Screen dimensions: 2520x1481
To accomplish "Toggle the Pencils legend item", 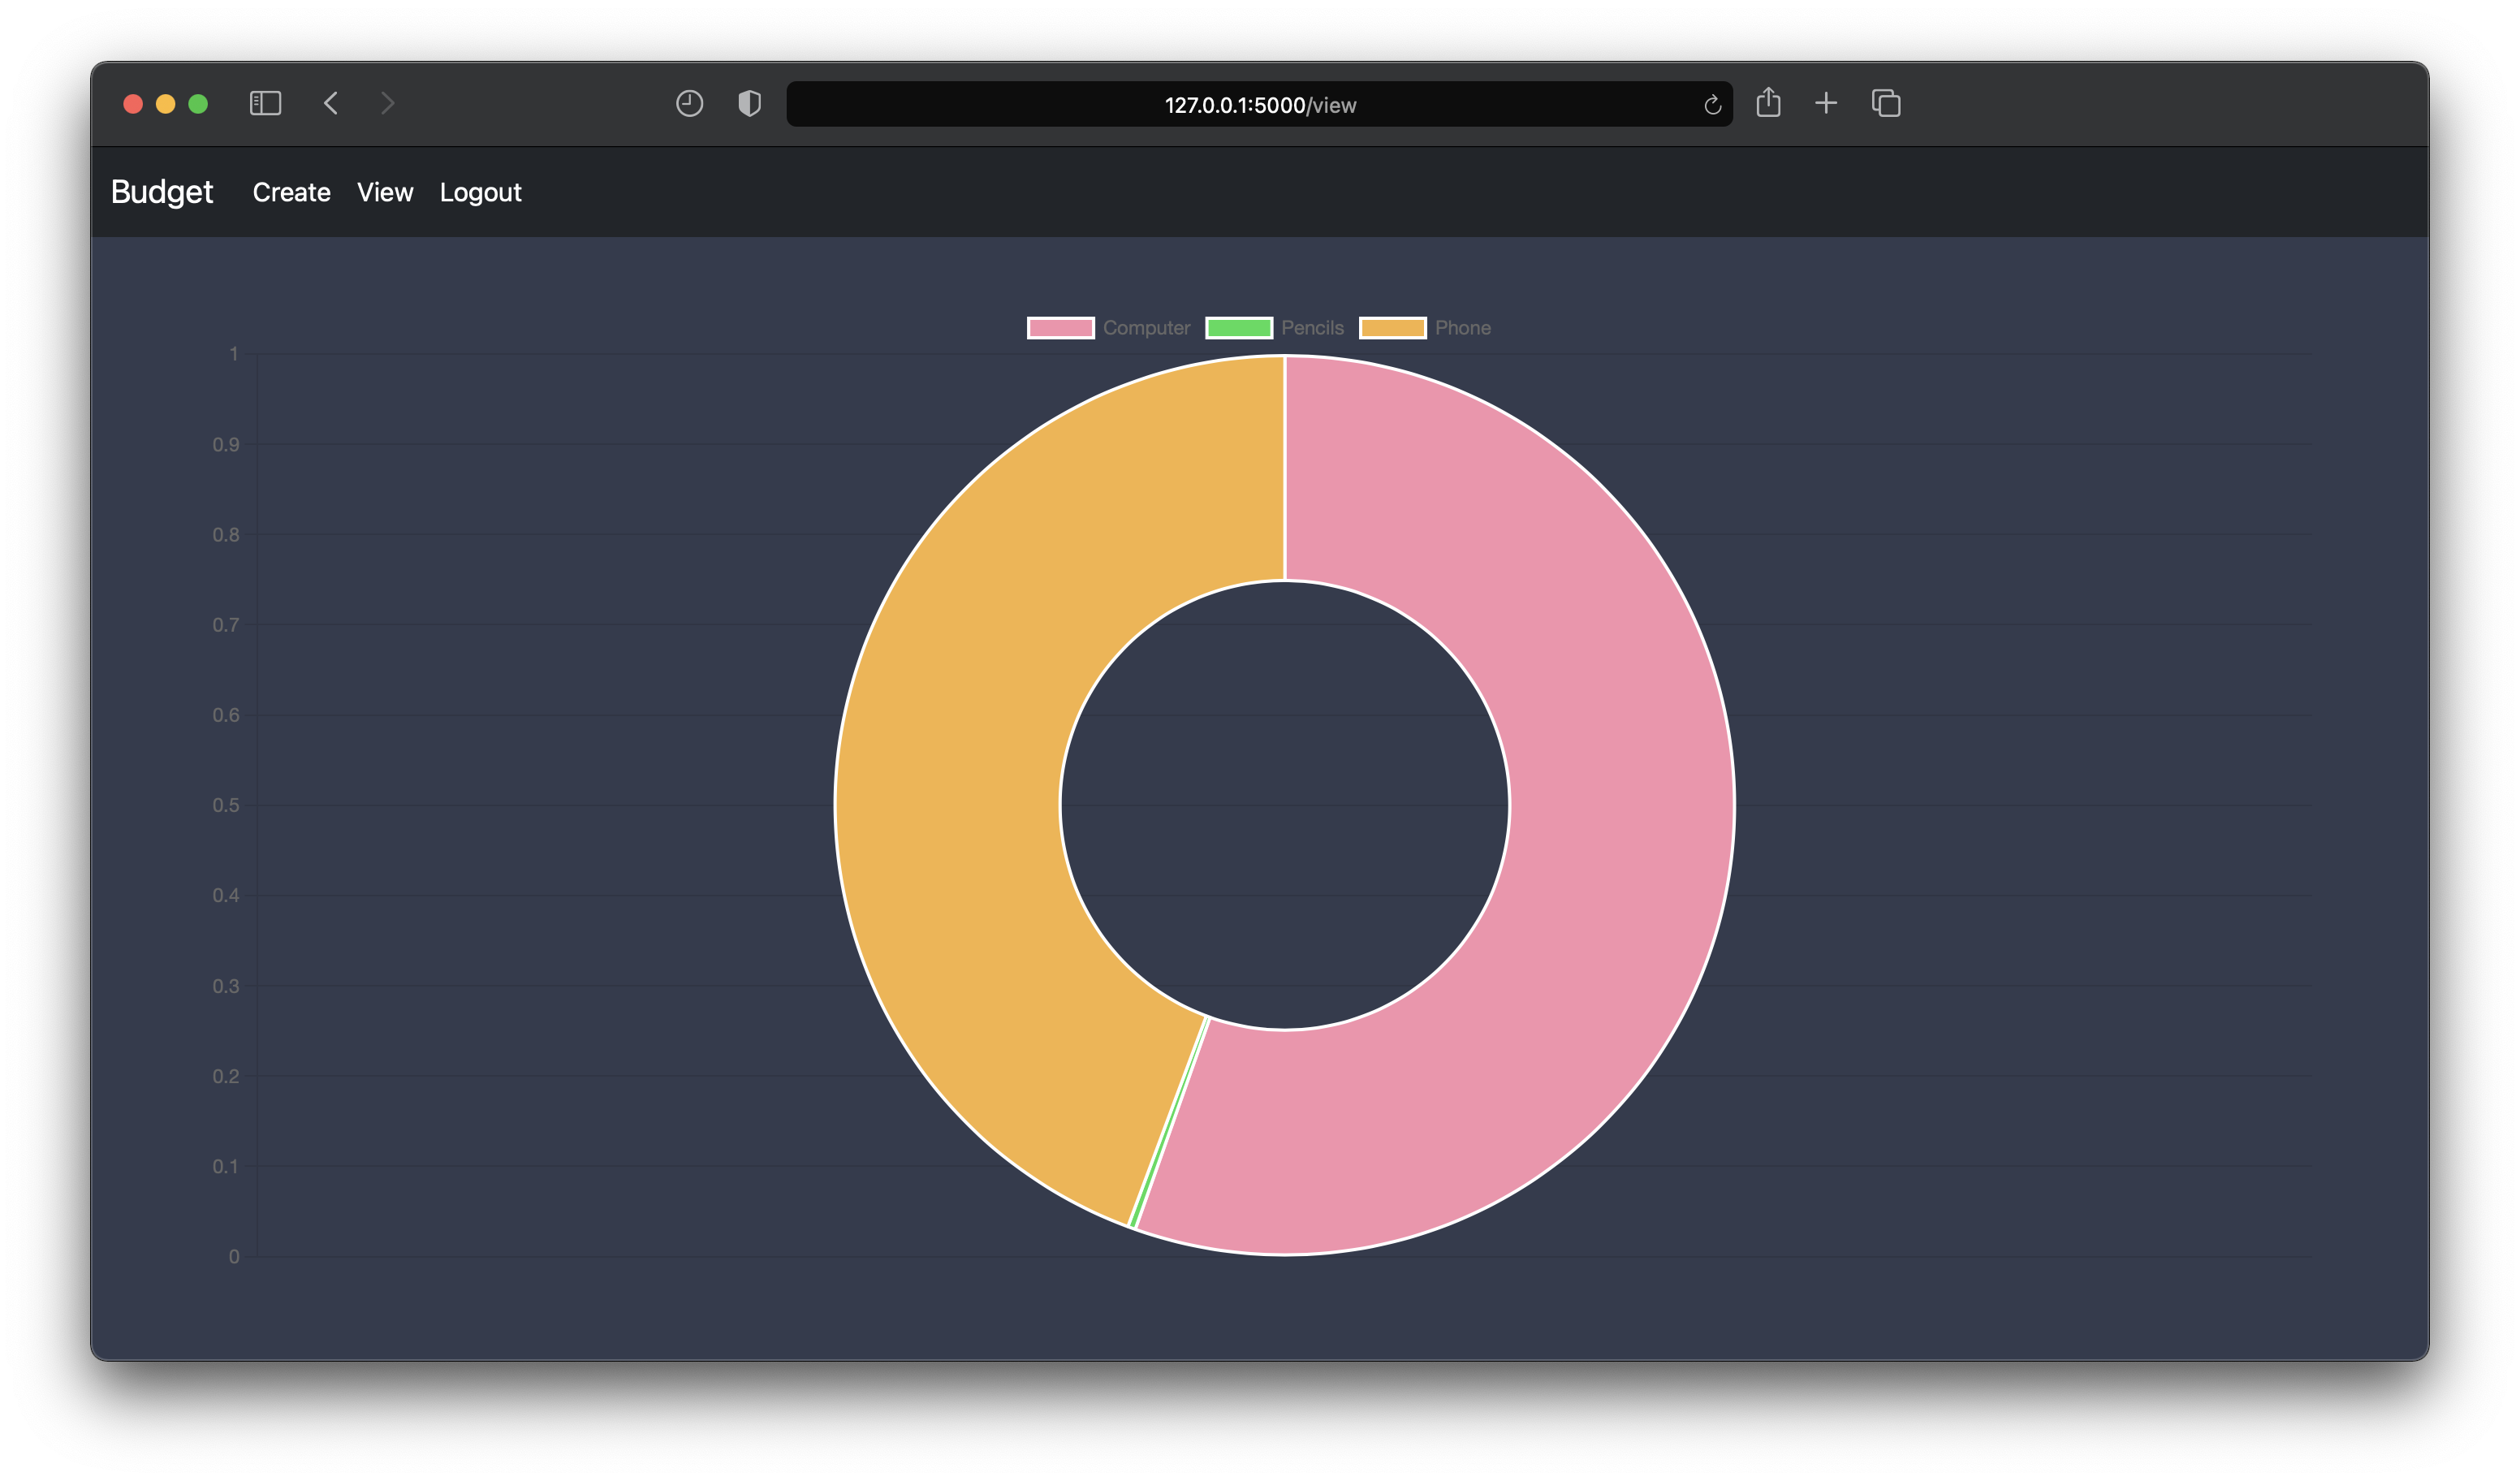I will pos(1312,328).
